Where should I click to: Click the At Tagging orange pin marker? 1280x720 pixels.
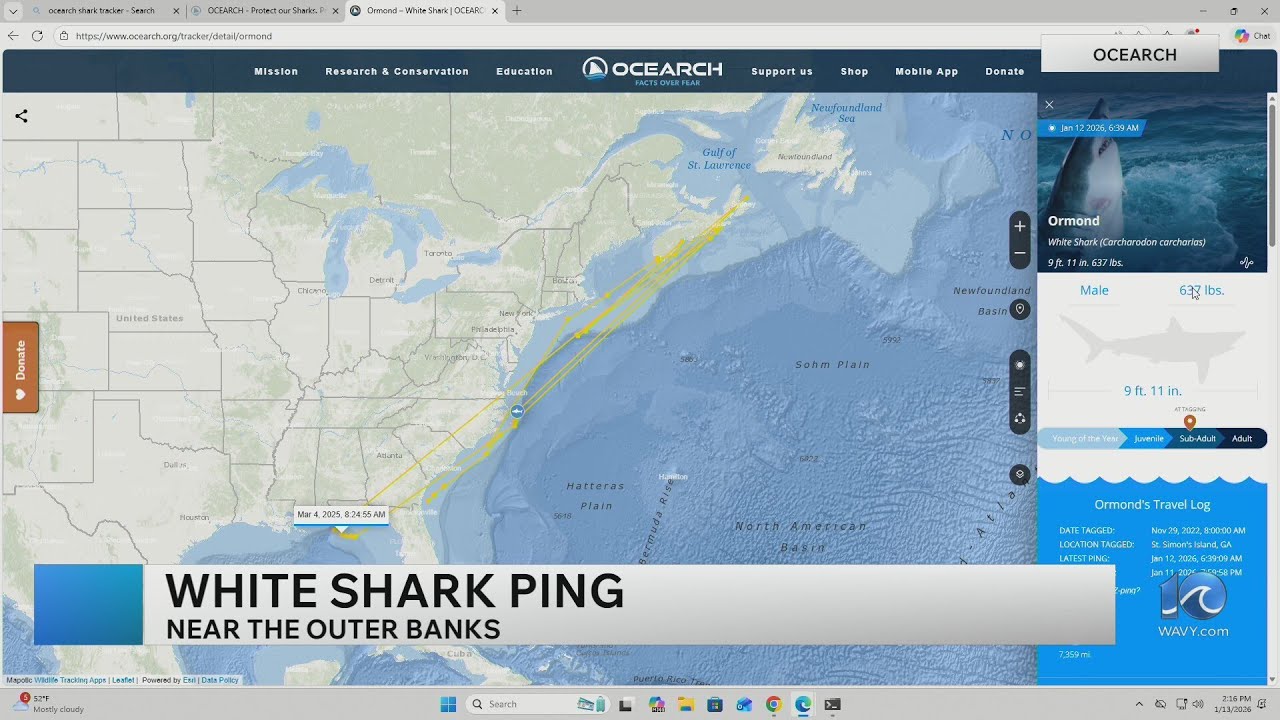(1189, 421)
